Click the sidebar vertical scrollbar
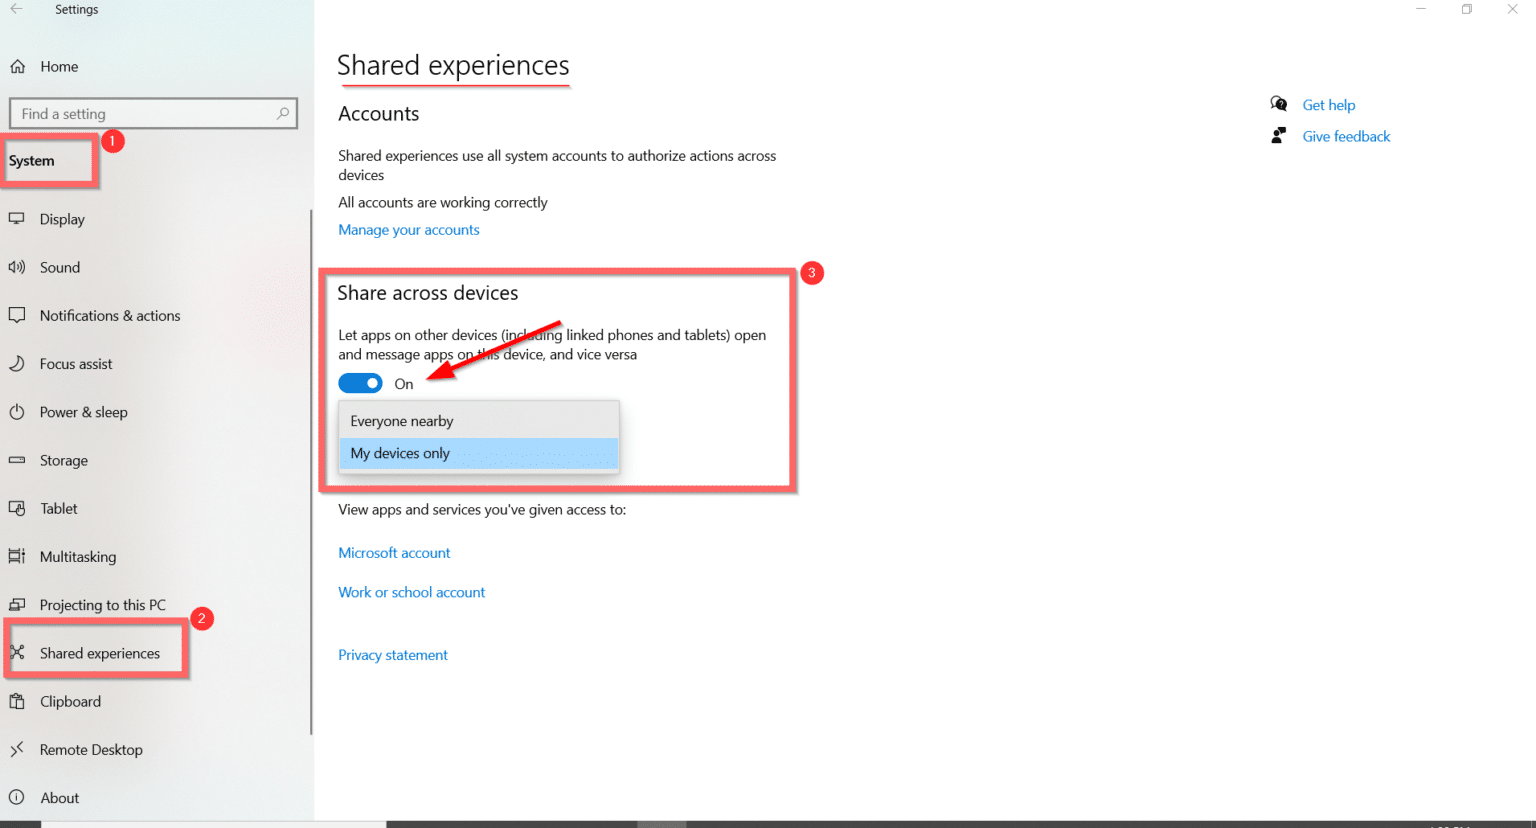Viewport: 1536px width, 828px height. (311, 470)
